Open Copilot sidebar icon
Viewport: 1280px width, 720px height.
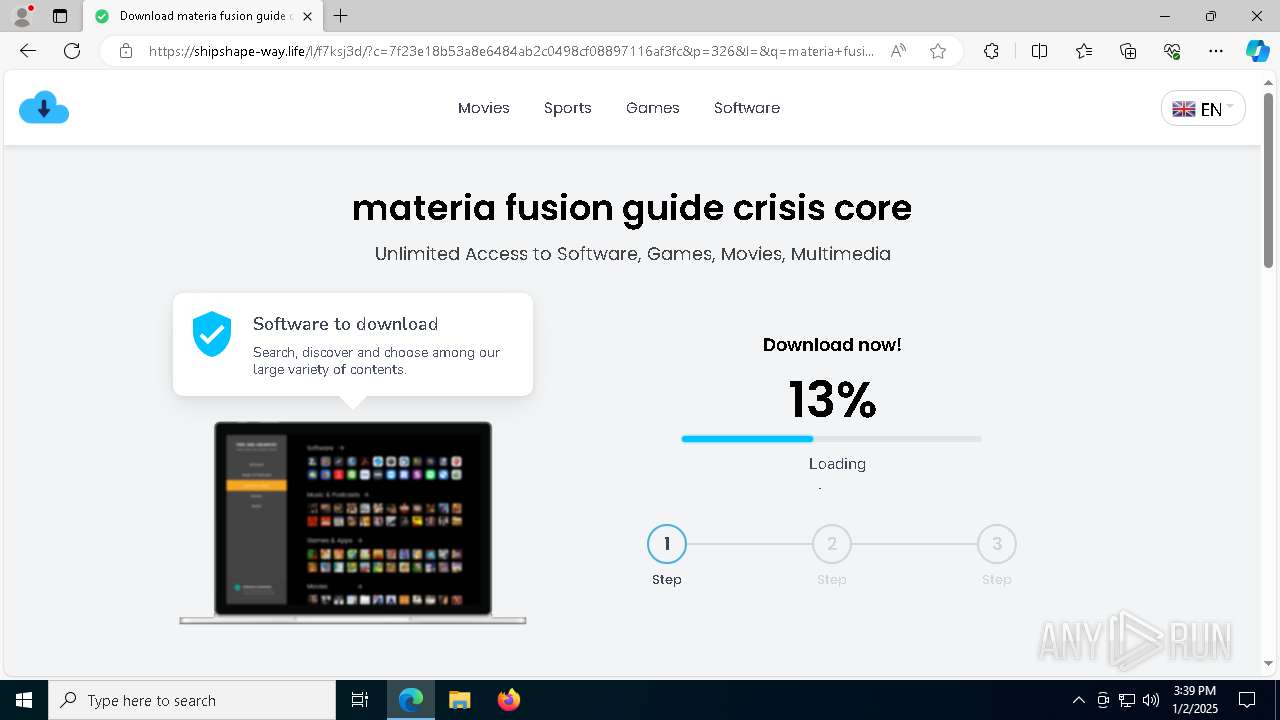pos(1257,51)
